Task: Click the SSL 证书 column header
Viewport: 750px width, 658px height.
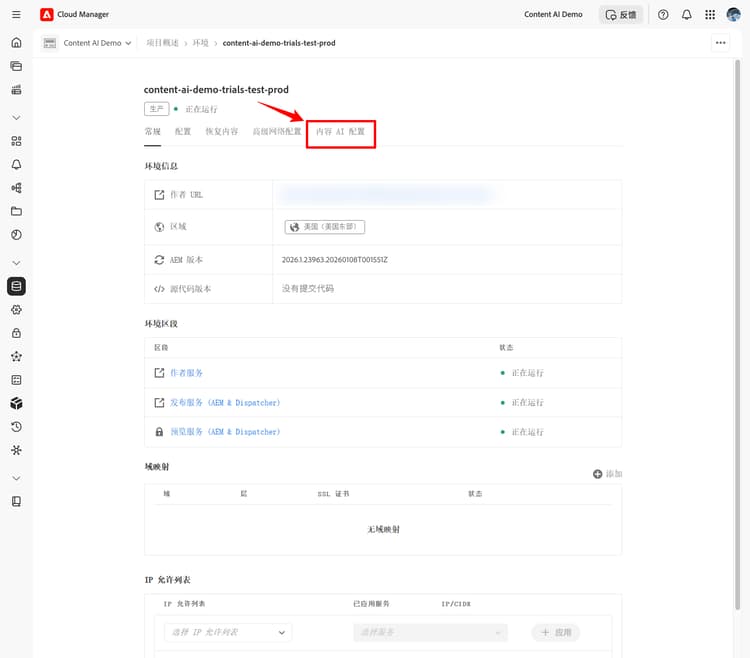Action: point(333,494)
